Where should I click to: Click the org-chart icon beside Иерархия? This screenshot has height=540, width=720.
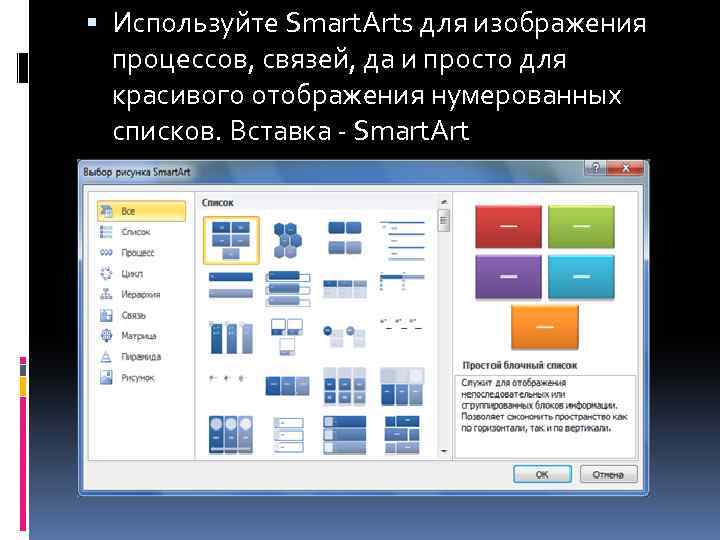106,295
